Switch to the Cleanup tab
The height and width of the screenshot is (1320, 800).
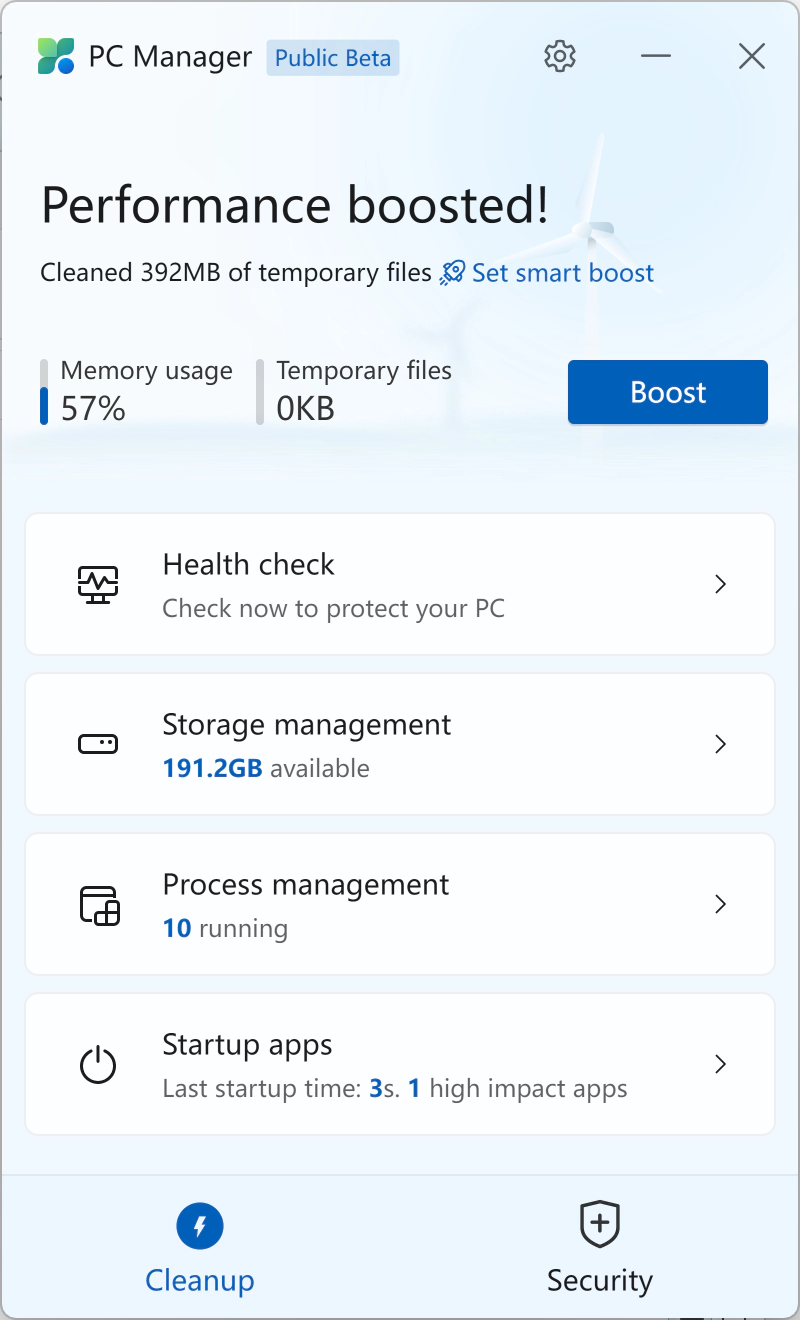[x=200, y=1247]
